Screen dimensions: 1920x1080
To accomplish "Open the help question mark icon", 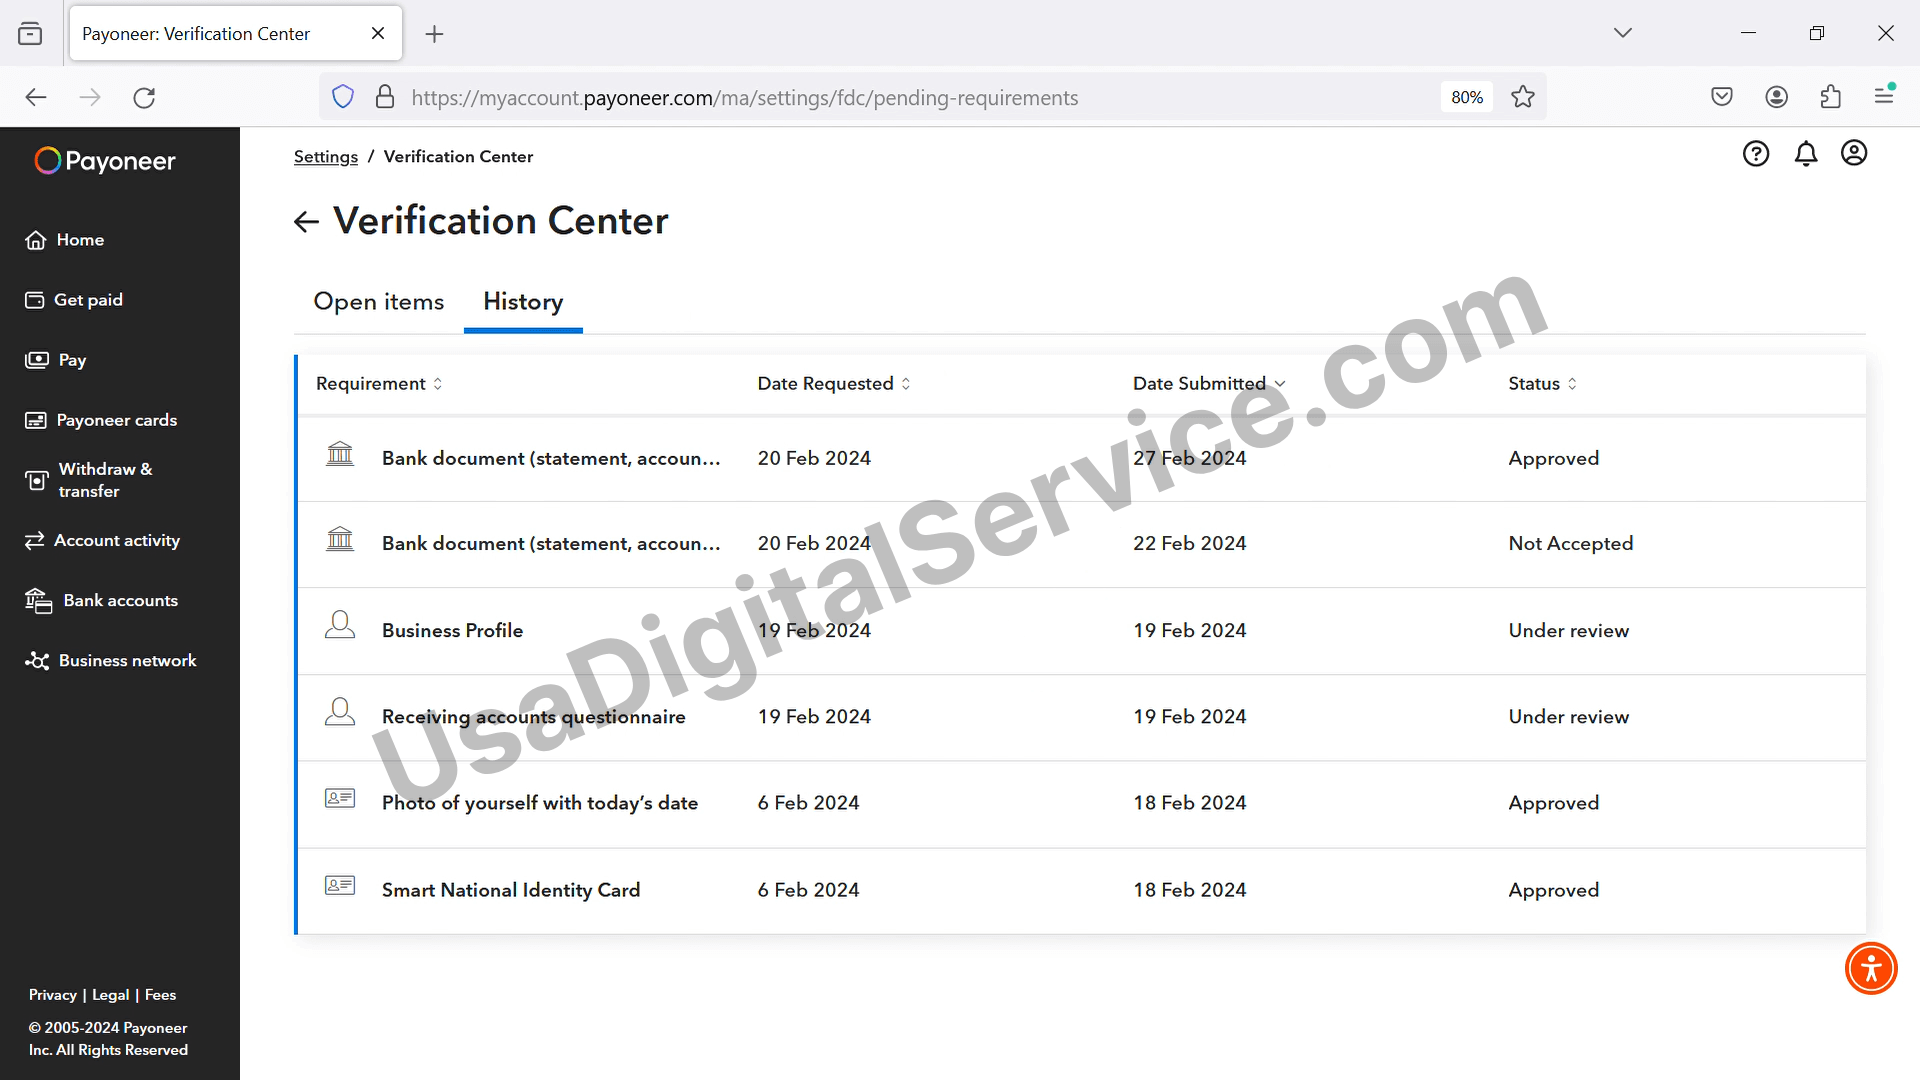I will pyautogui.click(x=1756, y=153).
